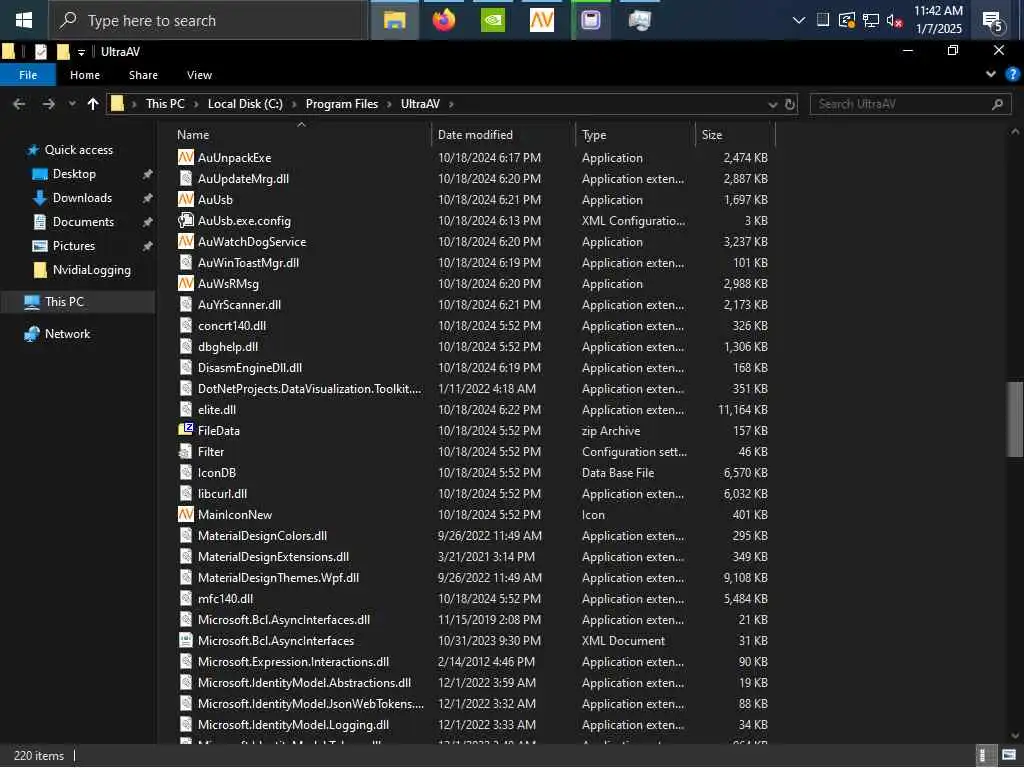The width and height of the screenshot is (1024, 768).
Task: Open Pictures in the navigation pane
Action: [73, 246]
